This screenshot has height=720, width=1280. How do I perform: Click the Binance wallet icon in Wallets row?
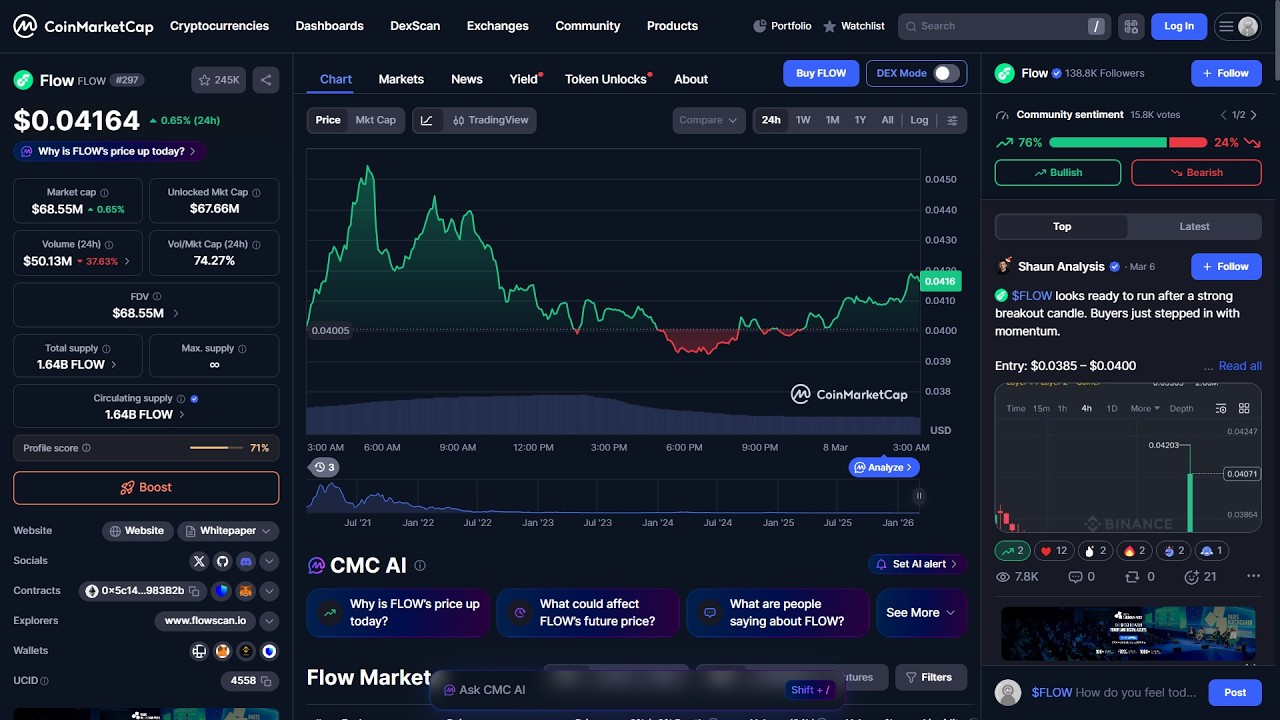(246, 651)
